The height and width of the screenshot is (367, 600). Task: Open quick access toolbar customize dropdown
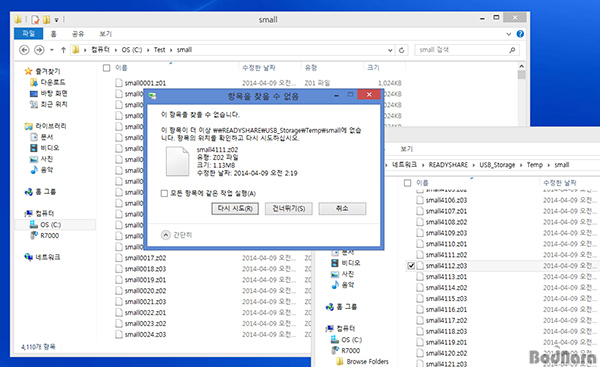pyautogui.click(x=56, y=19)
